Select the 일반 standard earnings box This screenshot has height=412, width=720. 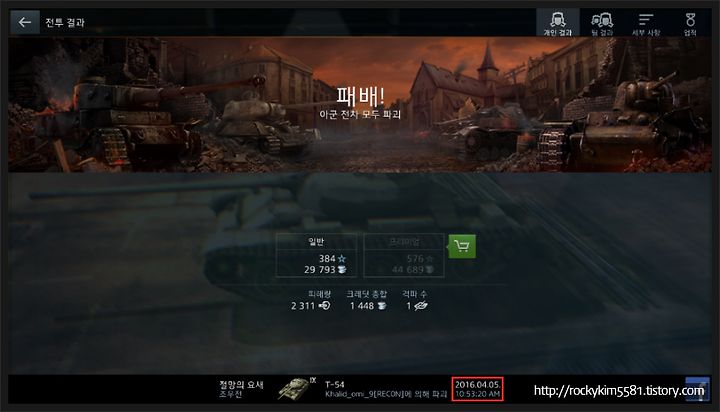[316, 255]
